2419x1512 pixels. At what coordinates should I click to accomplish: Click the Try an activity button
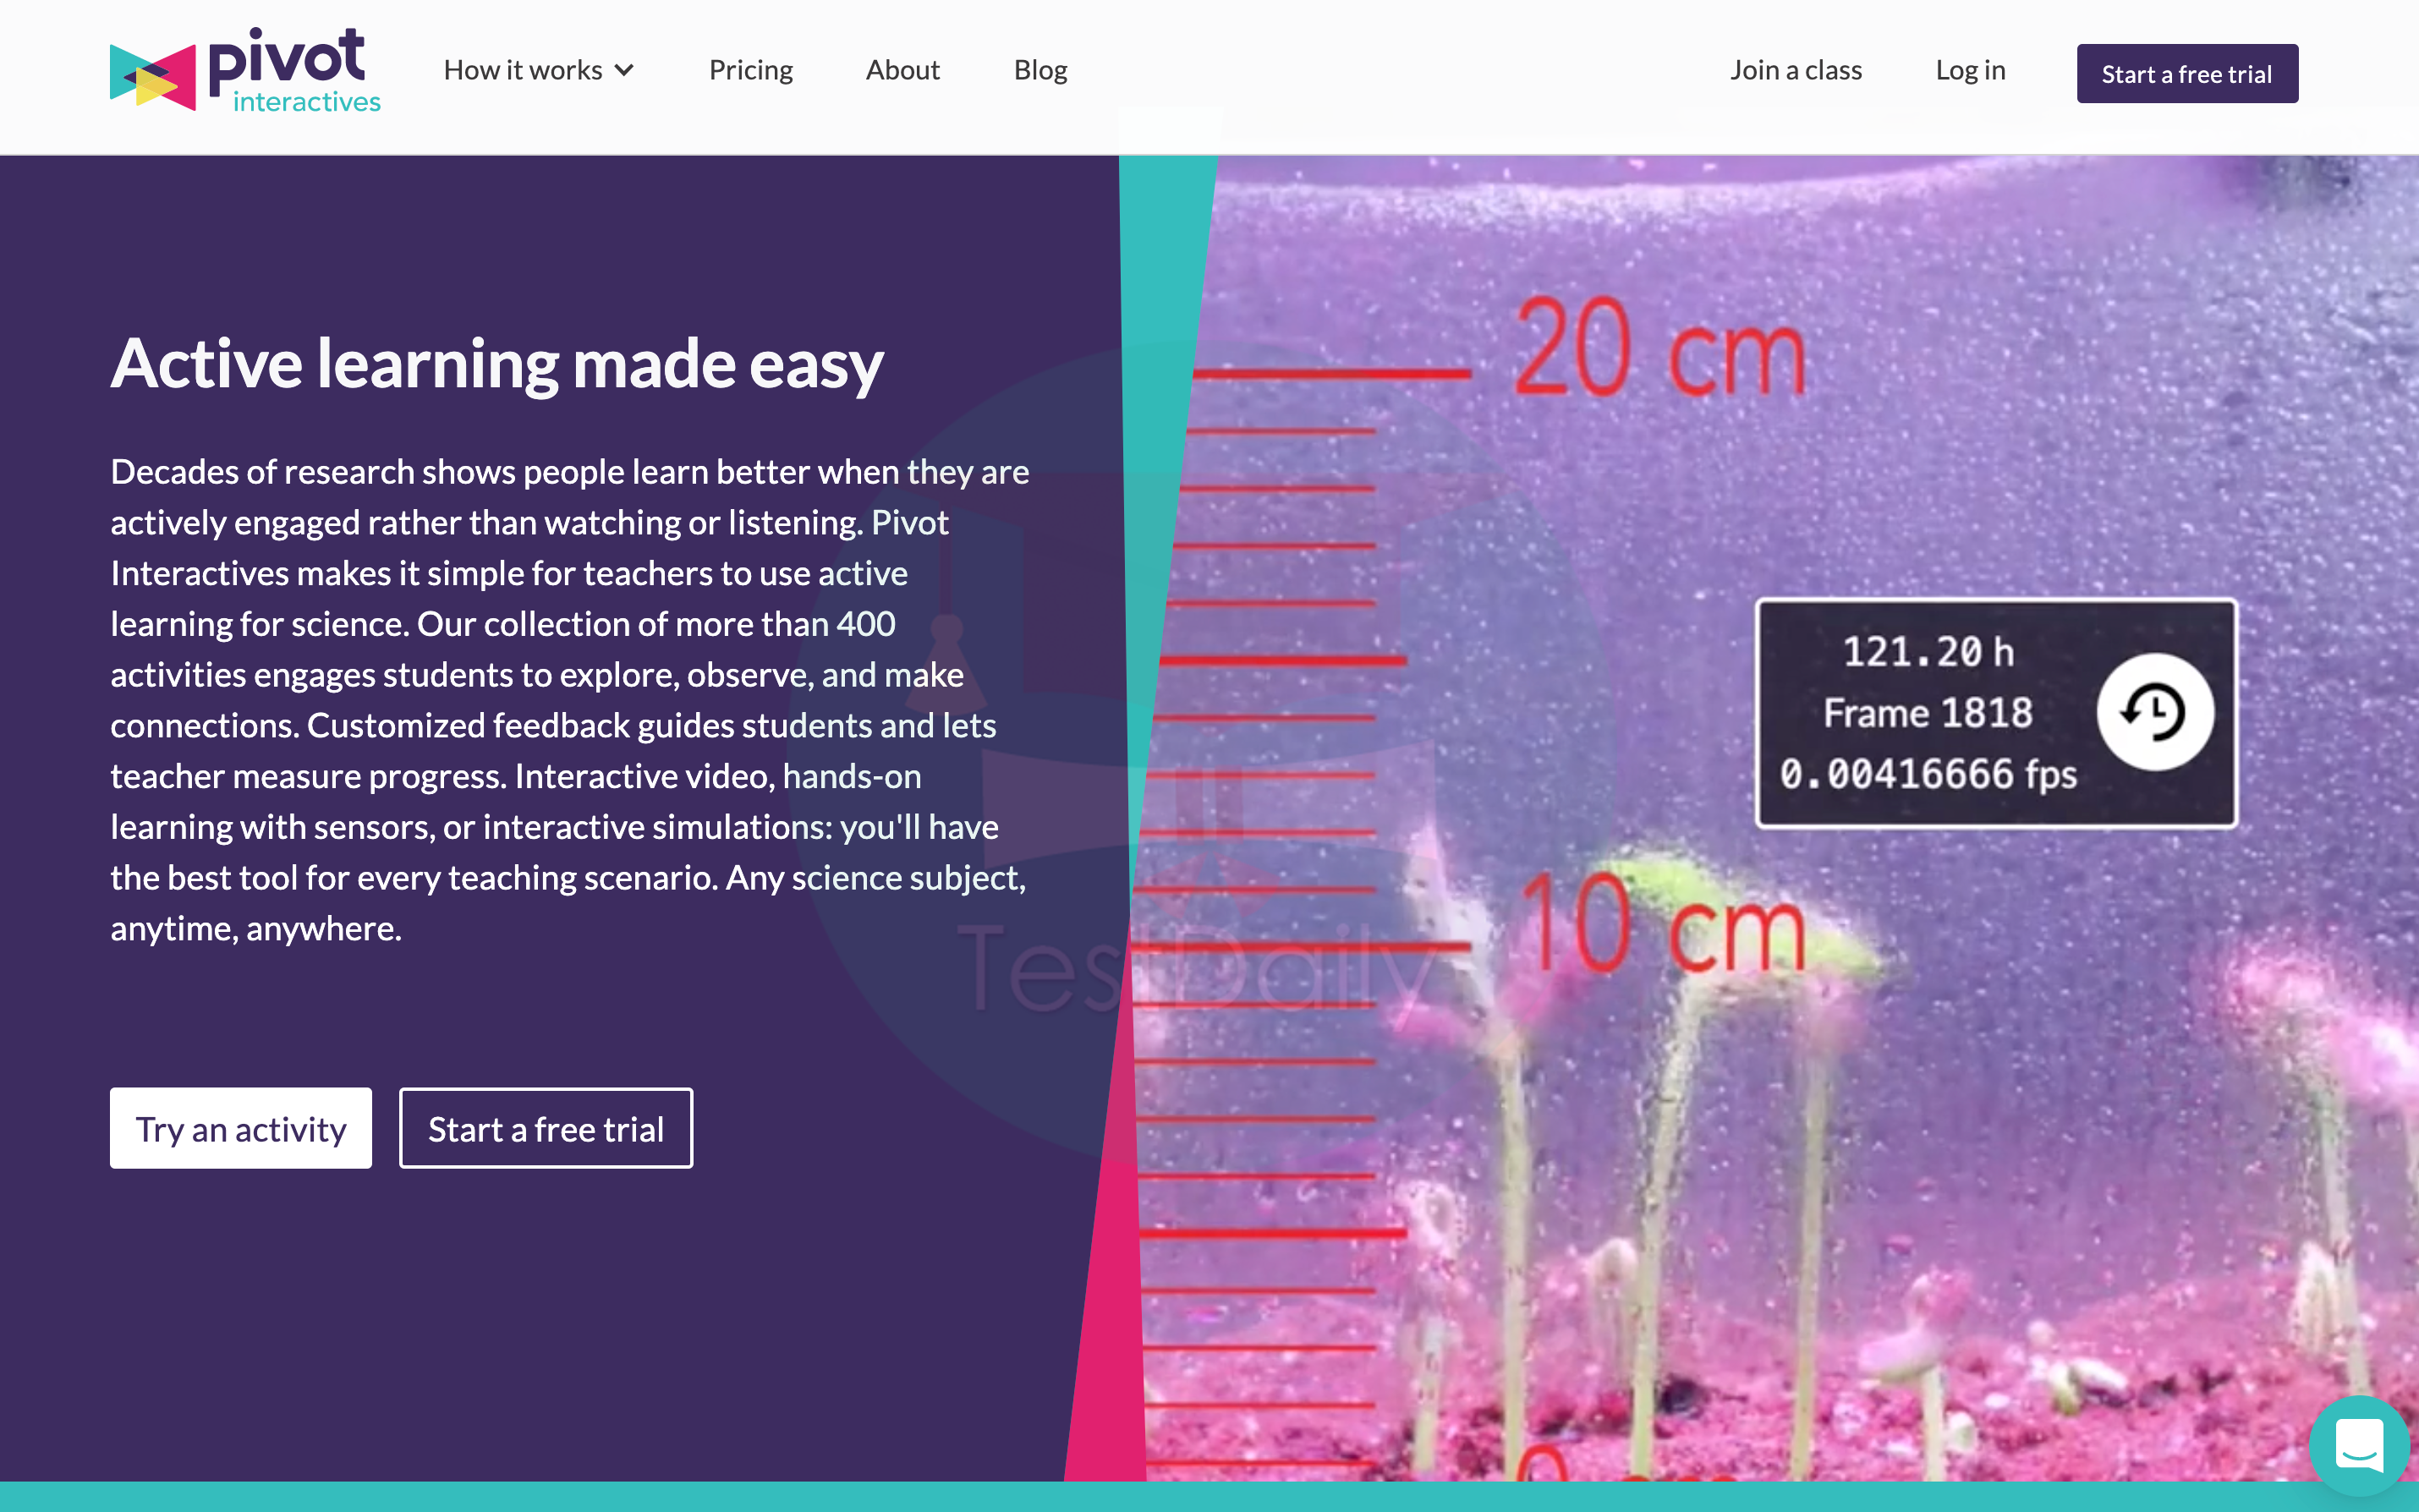tap(242, 1127)
